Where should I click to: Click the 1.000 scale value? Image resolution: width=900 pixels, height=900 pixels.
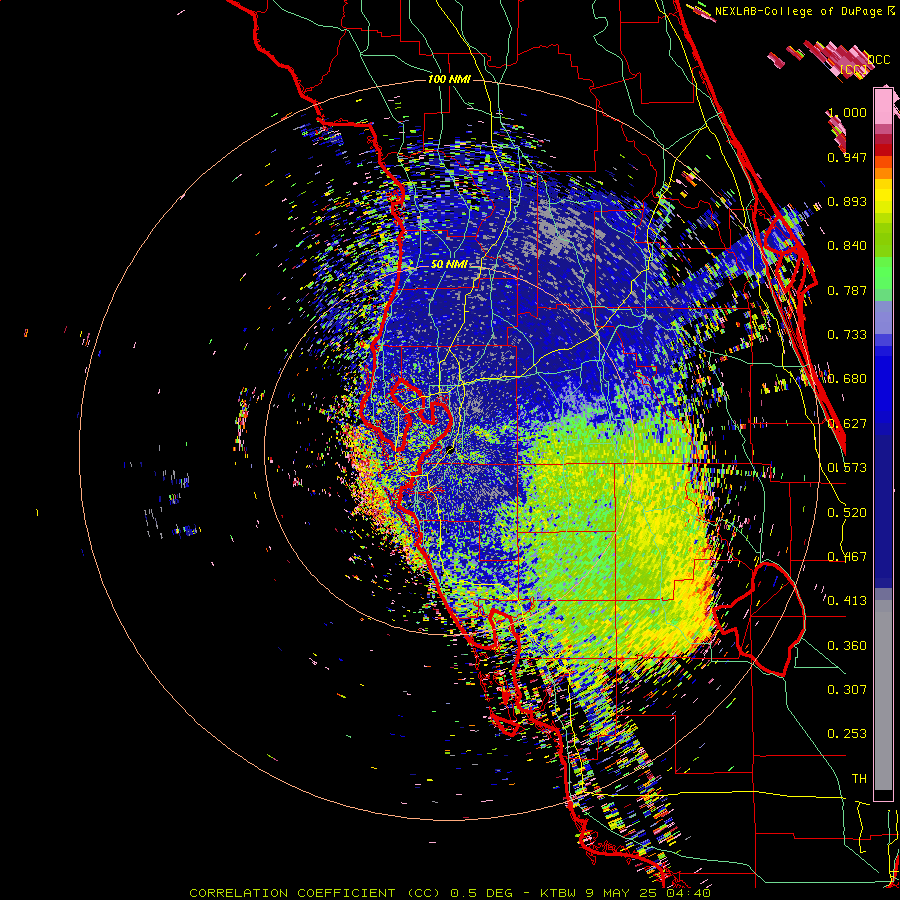(x=847, y=112)
